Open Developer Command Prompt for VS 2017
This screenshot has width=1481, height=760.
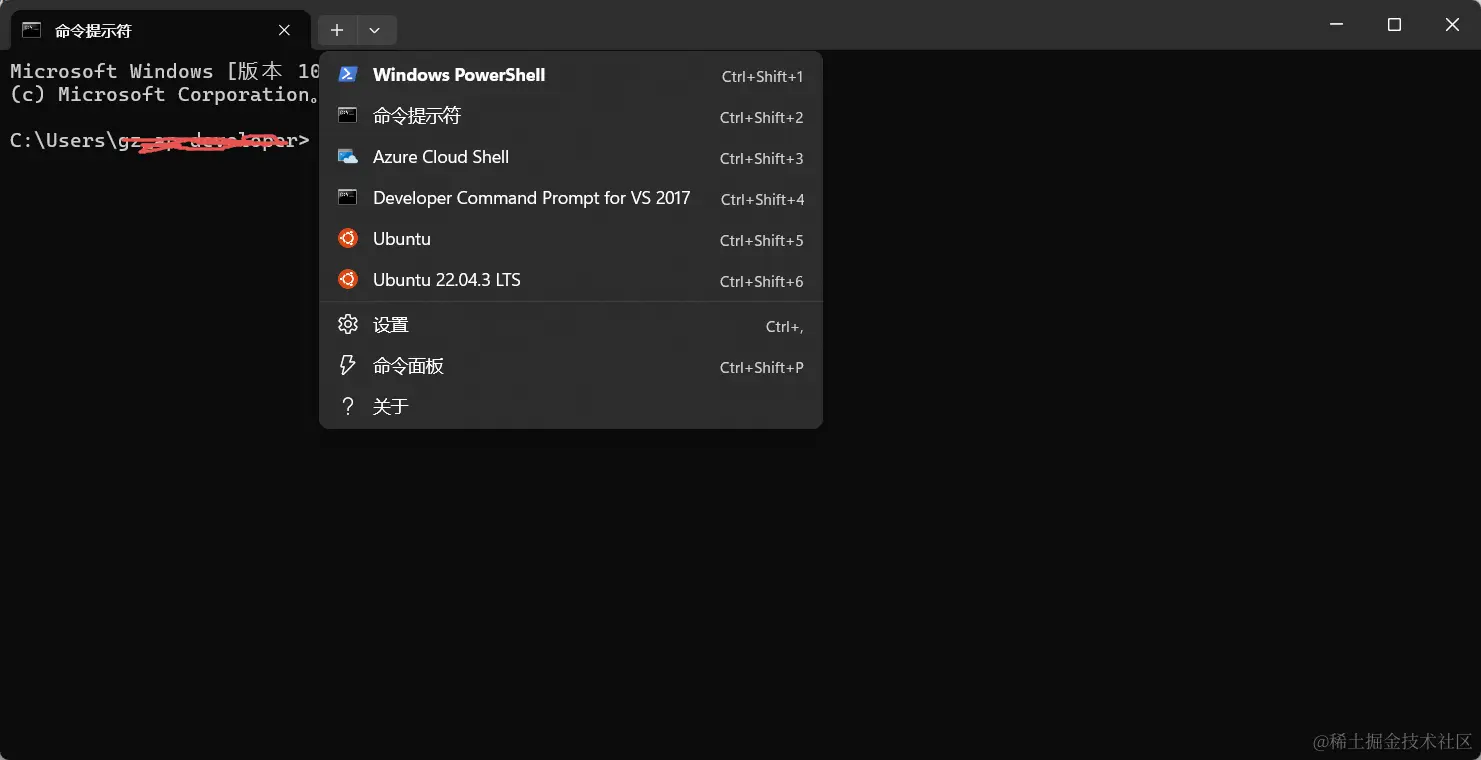point(571,198)
